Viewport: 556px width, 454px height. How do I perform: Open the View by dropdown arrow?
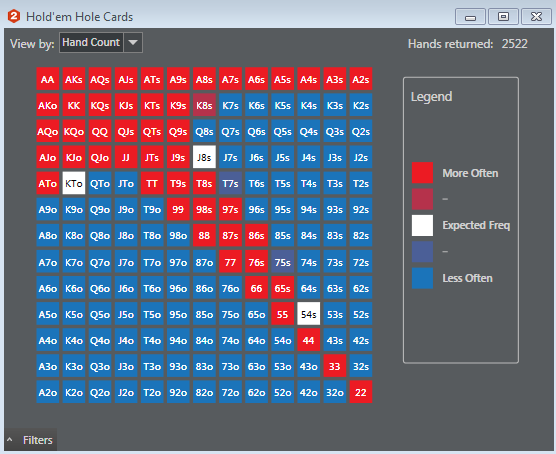(x=133, y=43)
